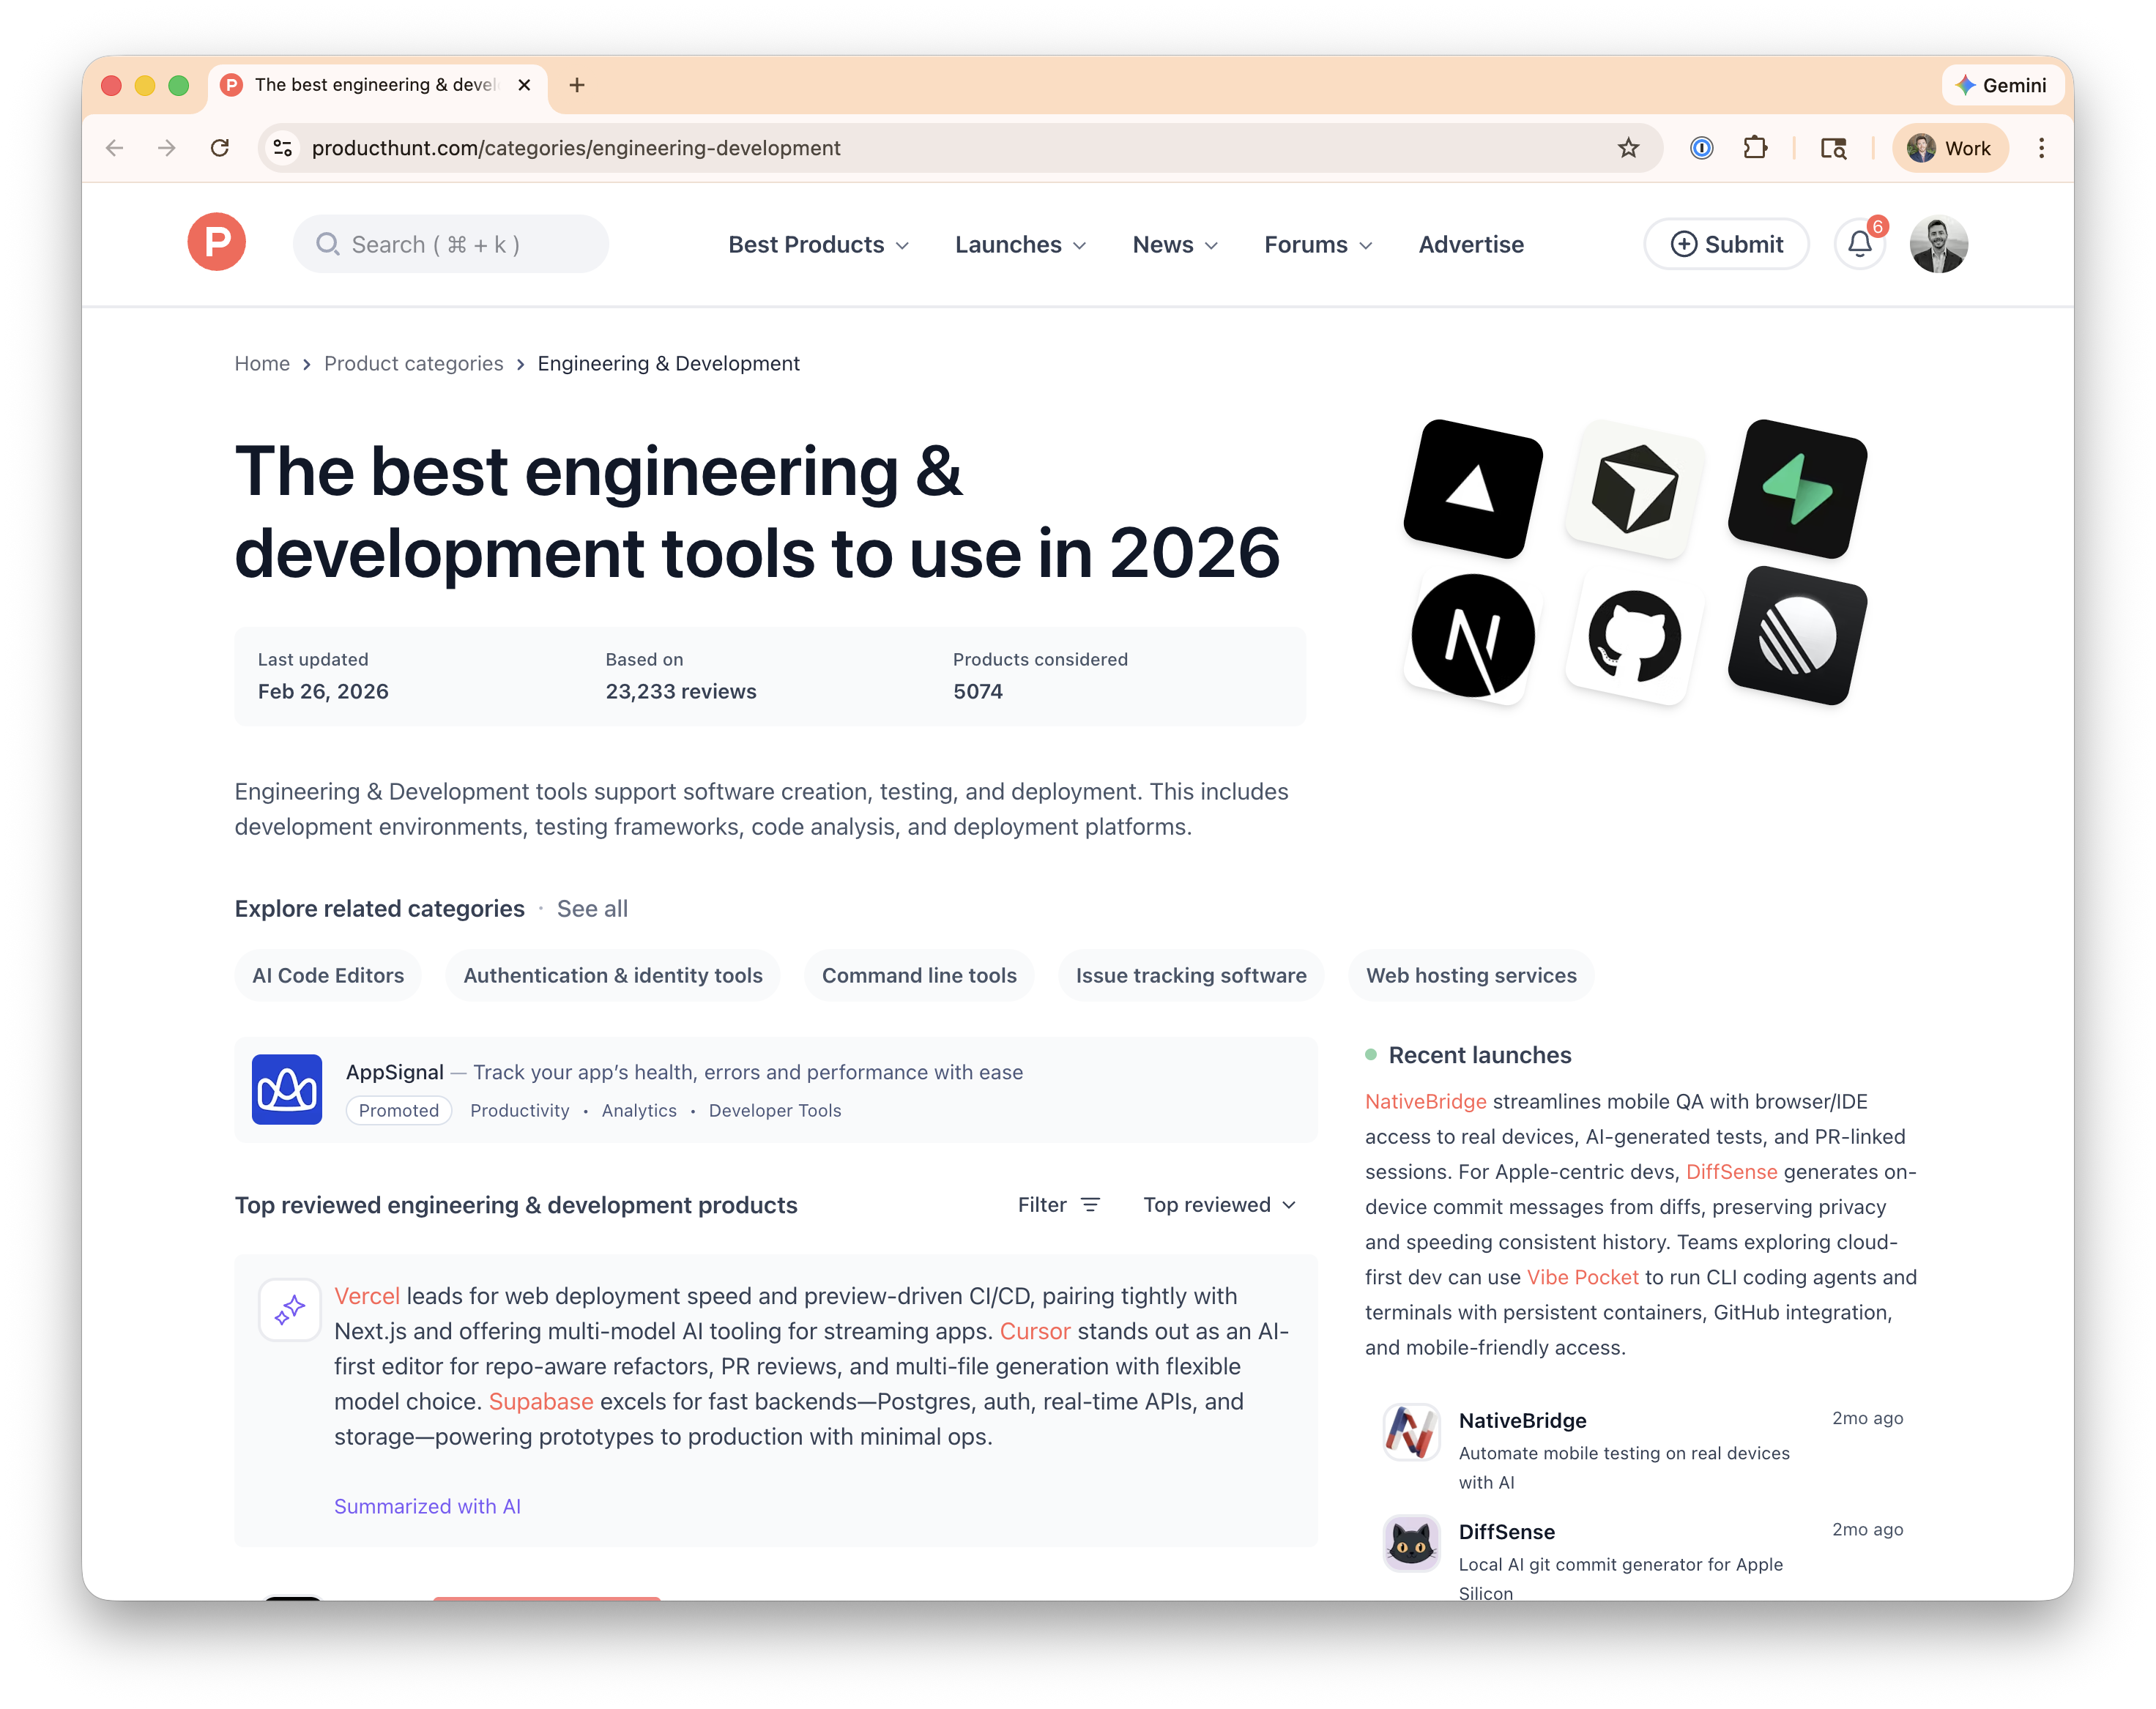Open the Vercel link in the AI summary
This screenshot has height=1709, width=2156.
366,1295
